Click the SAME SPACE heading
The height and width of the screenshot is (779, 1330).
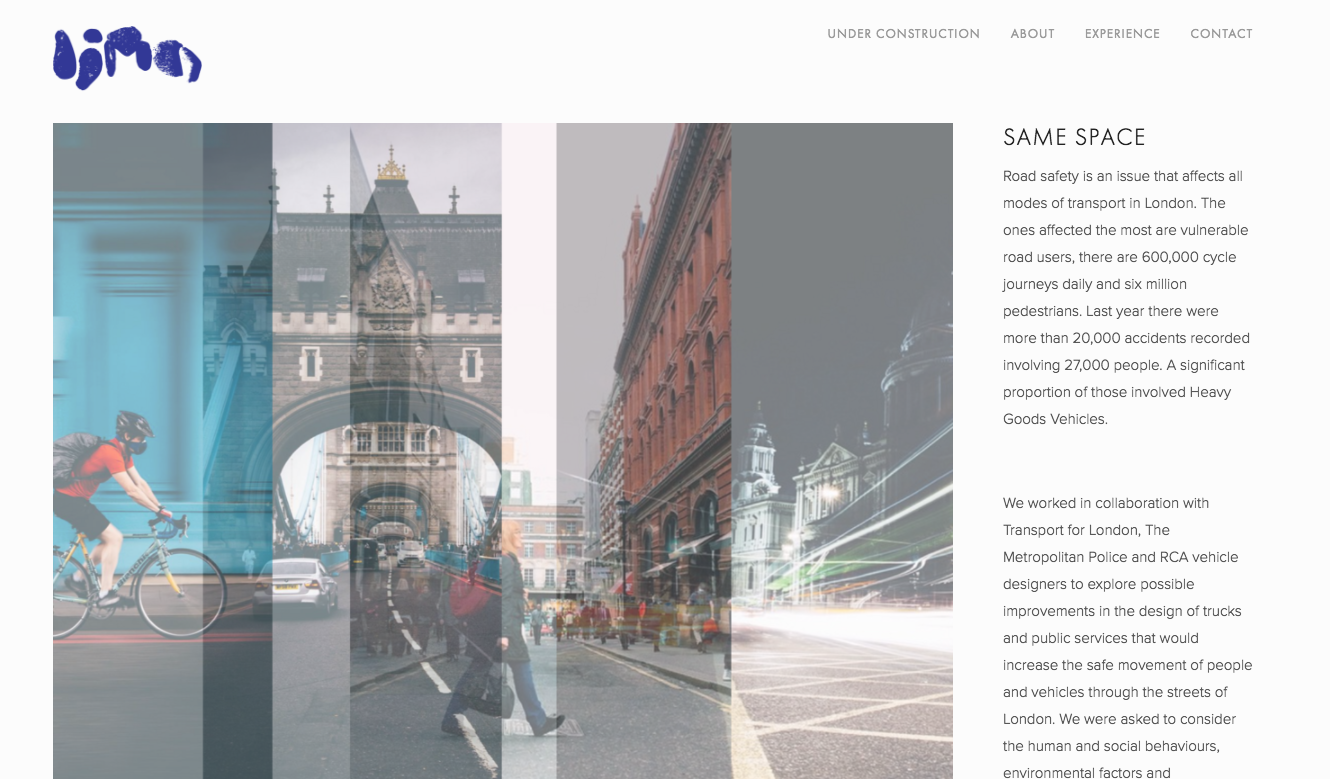[1074, 137]
